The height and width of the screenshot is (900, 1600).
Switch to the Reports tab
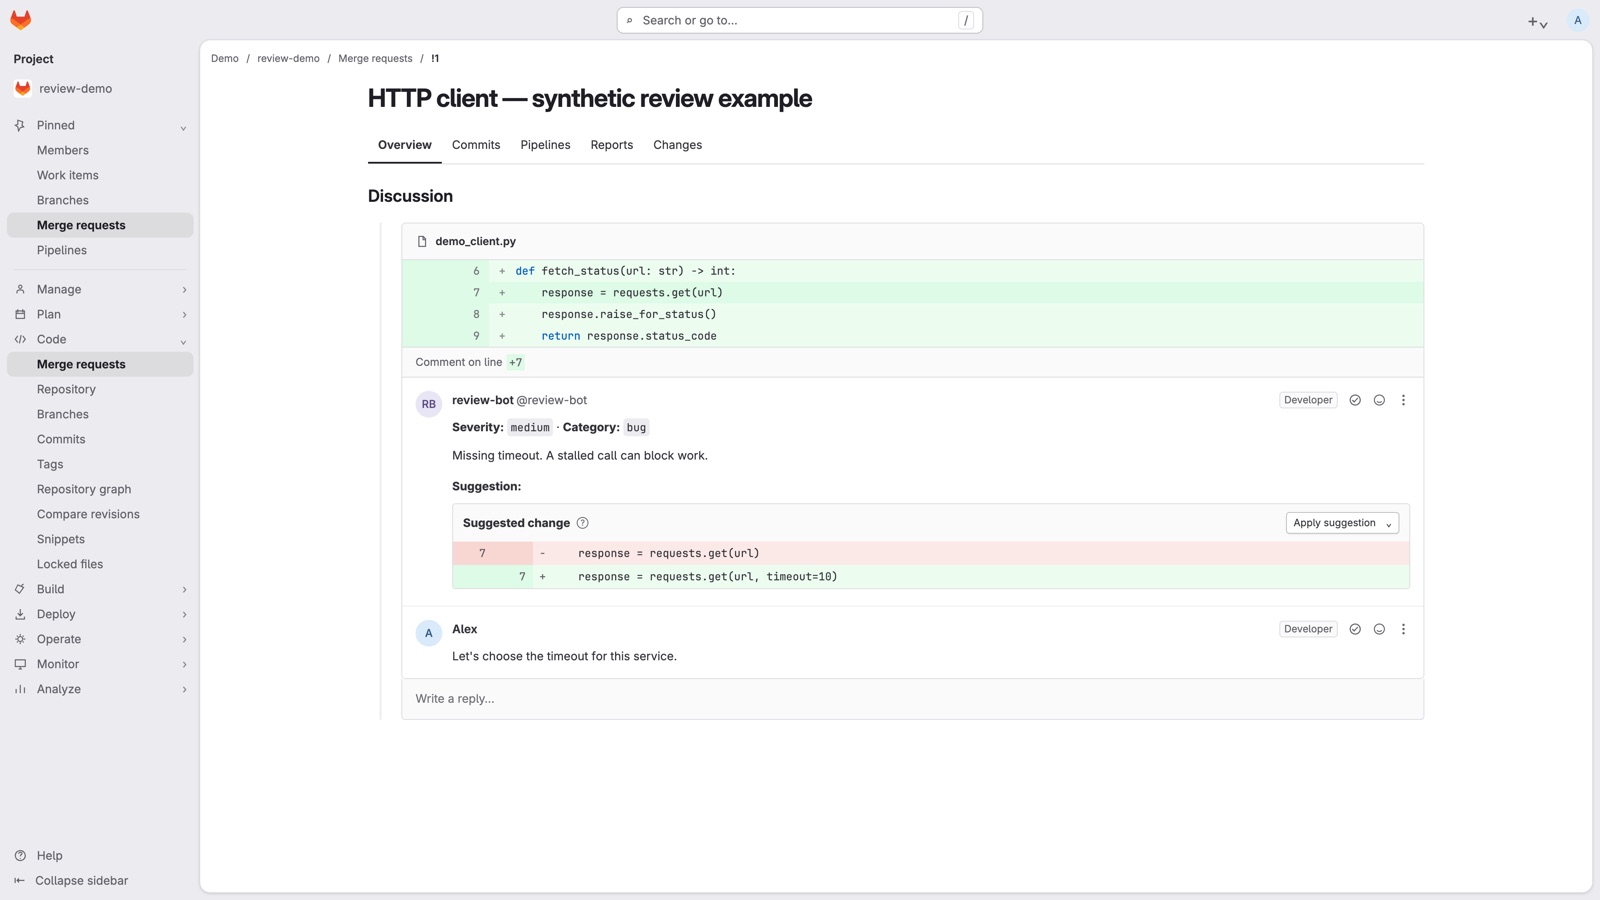pyautogui.click(x=611, y=145)
